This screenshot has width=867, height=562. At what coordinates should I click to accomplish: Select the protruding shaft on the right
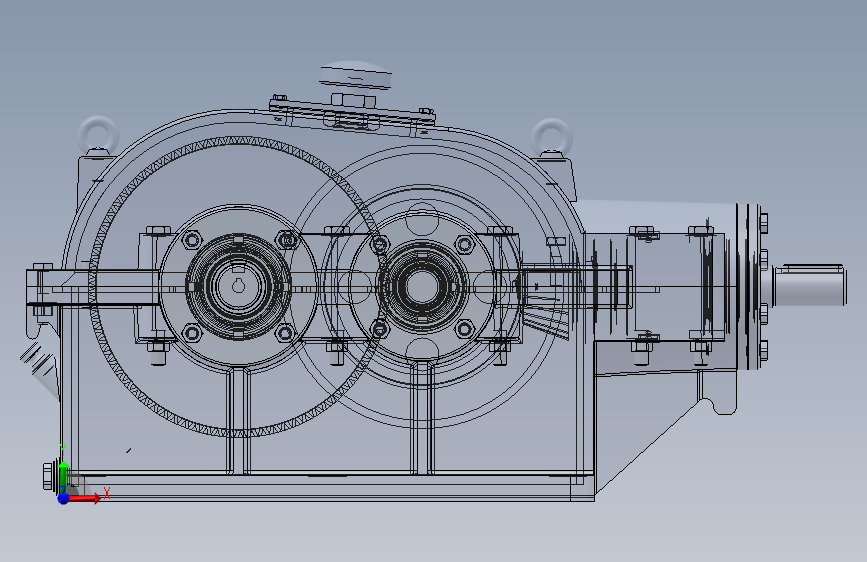pos(809,285)
